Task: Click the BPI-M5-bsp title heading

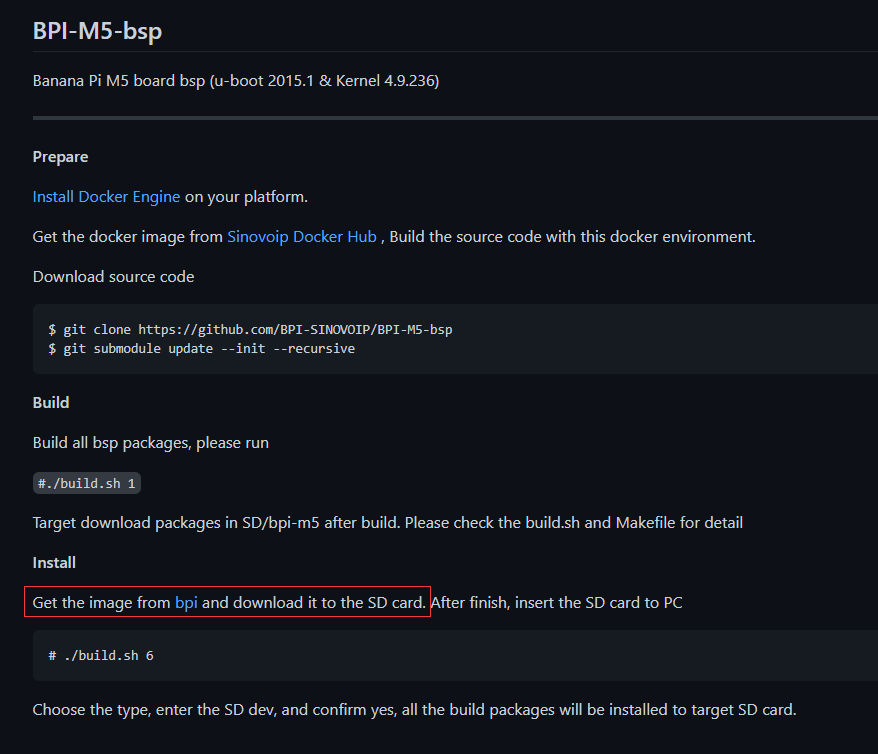Action: [97, 31]
